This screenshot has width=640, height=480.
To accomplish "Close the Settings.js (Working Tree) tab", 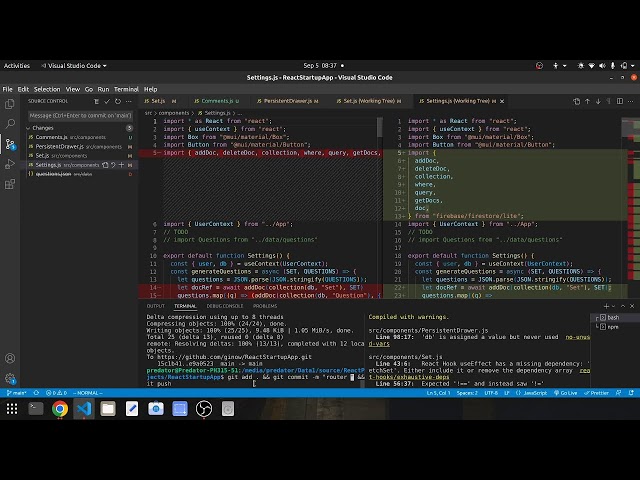I will (502, 101).
